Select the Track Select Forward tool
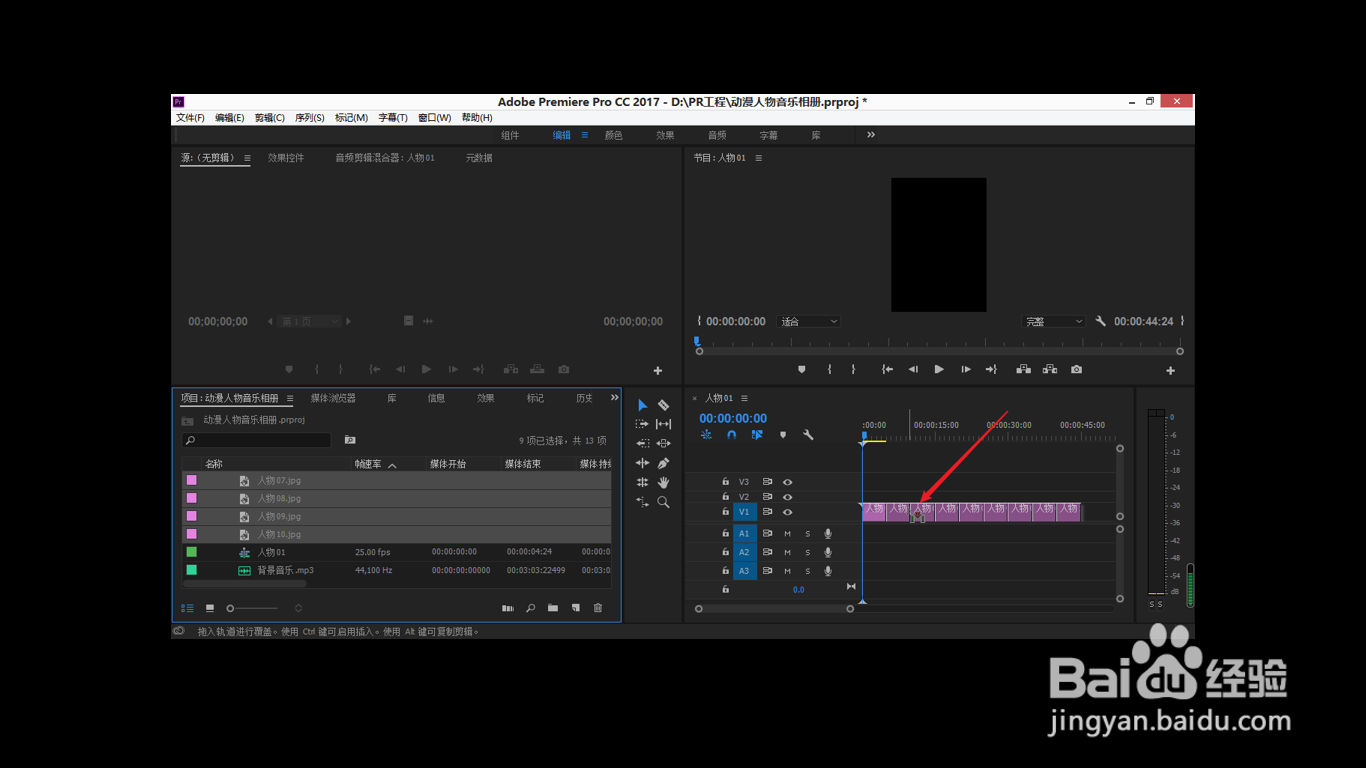Viewport: 1366px width, 768px height. click(x=642, y=424)
